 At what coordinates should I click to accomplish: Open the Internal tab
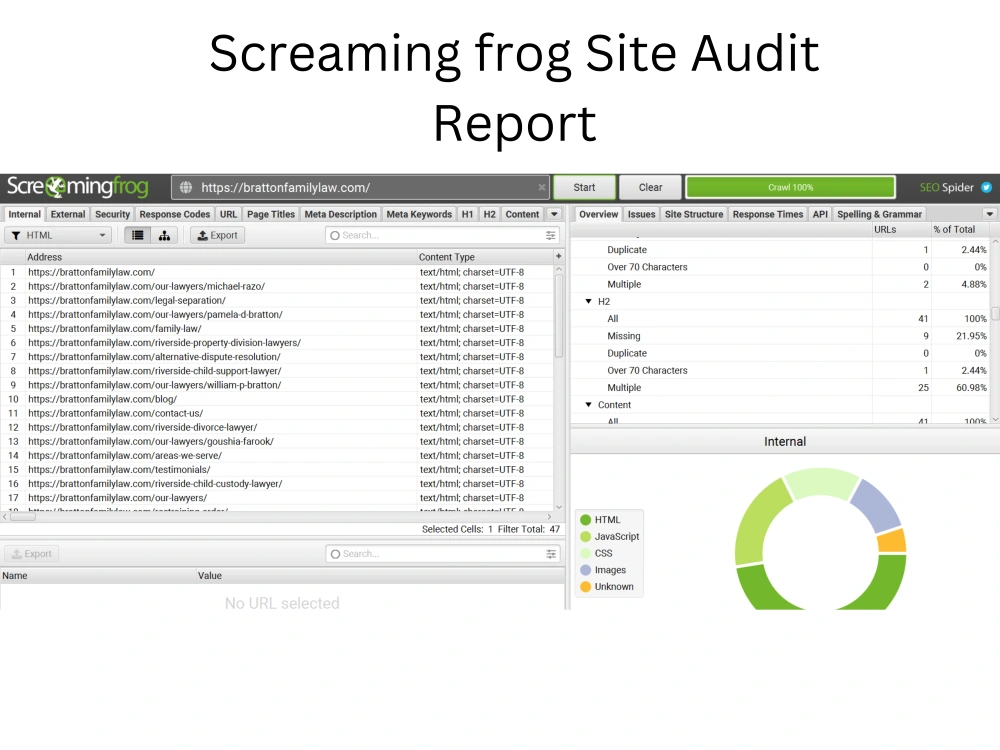tap(24, 214)
